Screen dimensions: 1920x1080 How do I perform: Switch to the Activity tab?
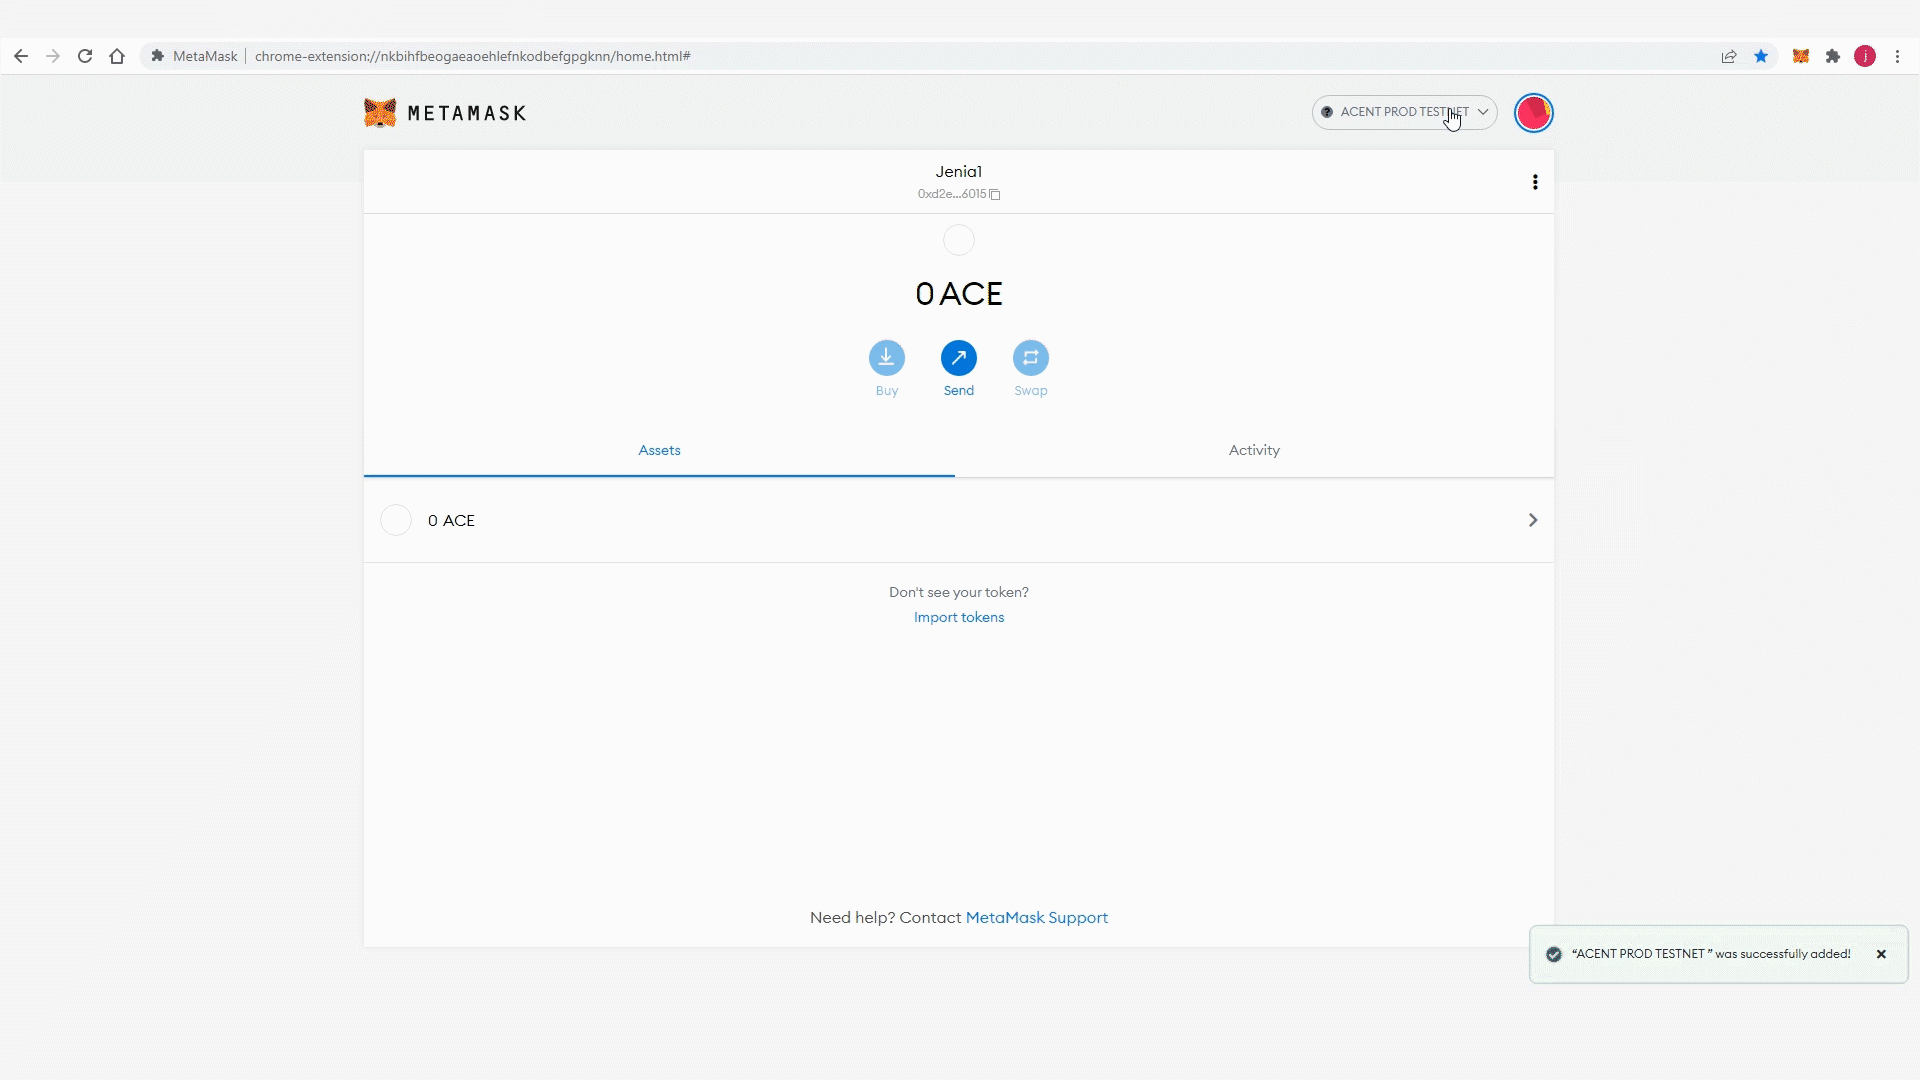click(1254, 450)
